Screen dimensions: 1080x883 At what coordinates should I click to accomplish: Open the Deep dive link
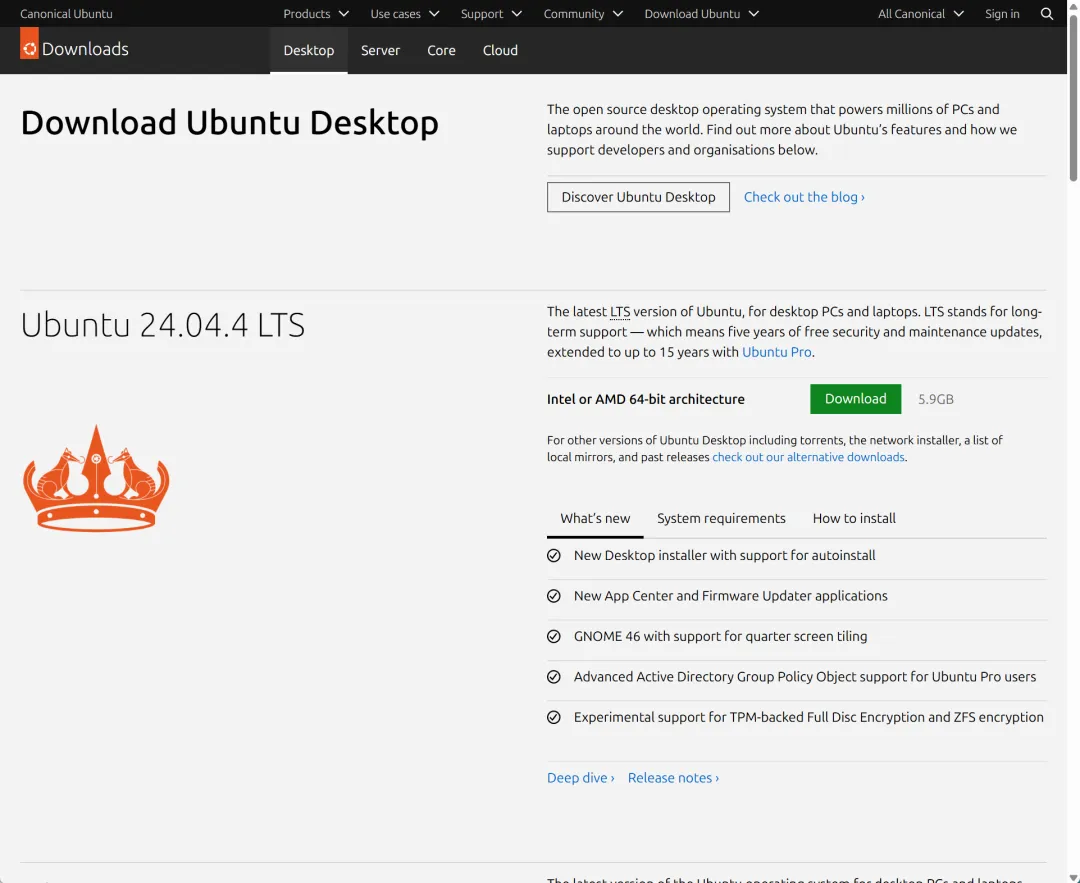click(581, 778)
